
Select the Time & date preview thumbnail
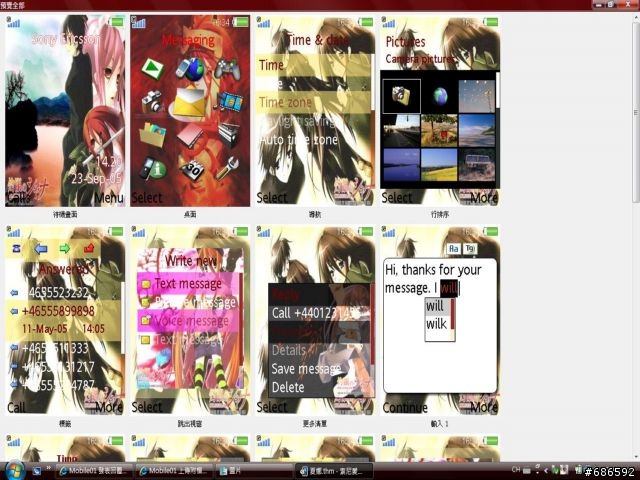coord(315,111)
